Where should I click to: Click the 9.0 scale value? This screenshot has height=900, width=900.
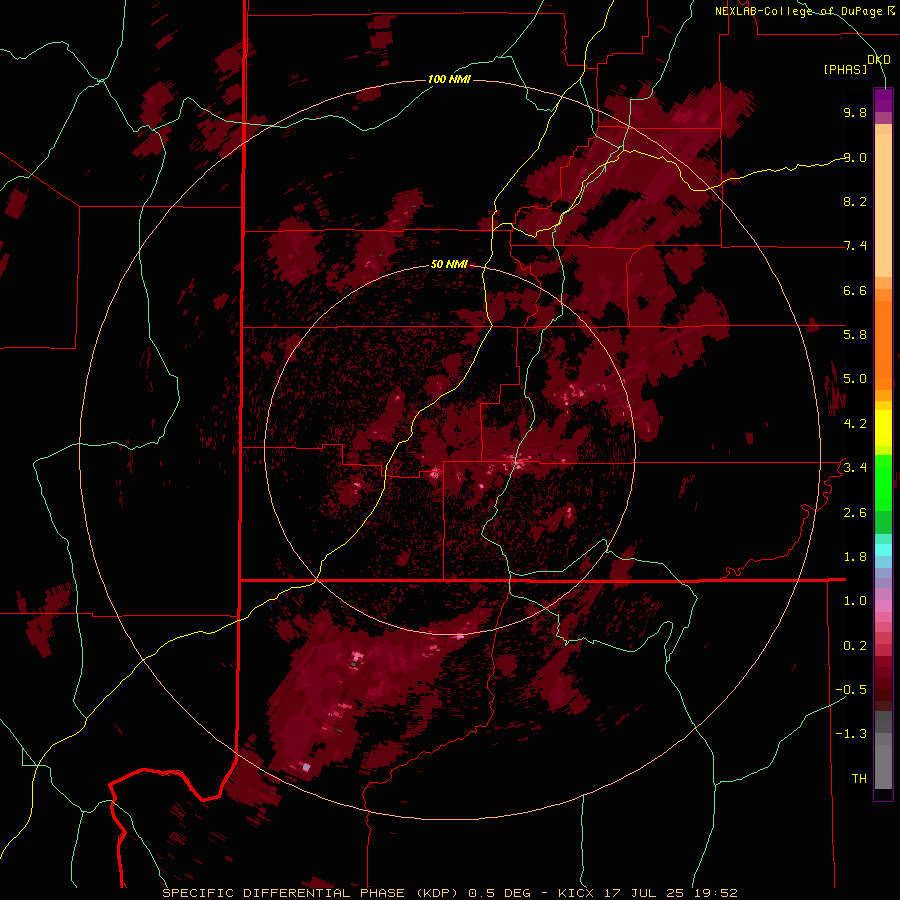[x=855, y=157]
